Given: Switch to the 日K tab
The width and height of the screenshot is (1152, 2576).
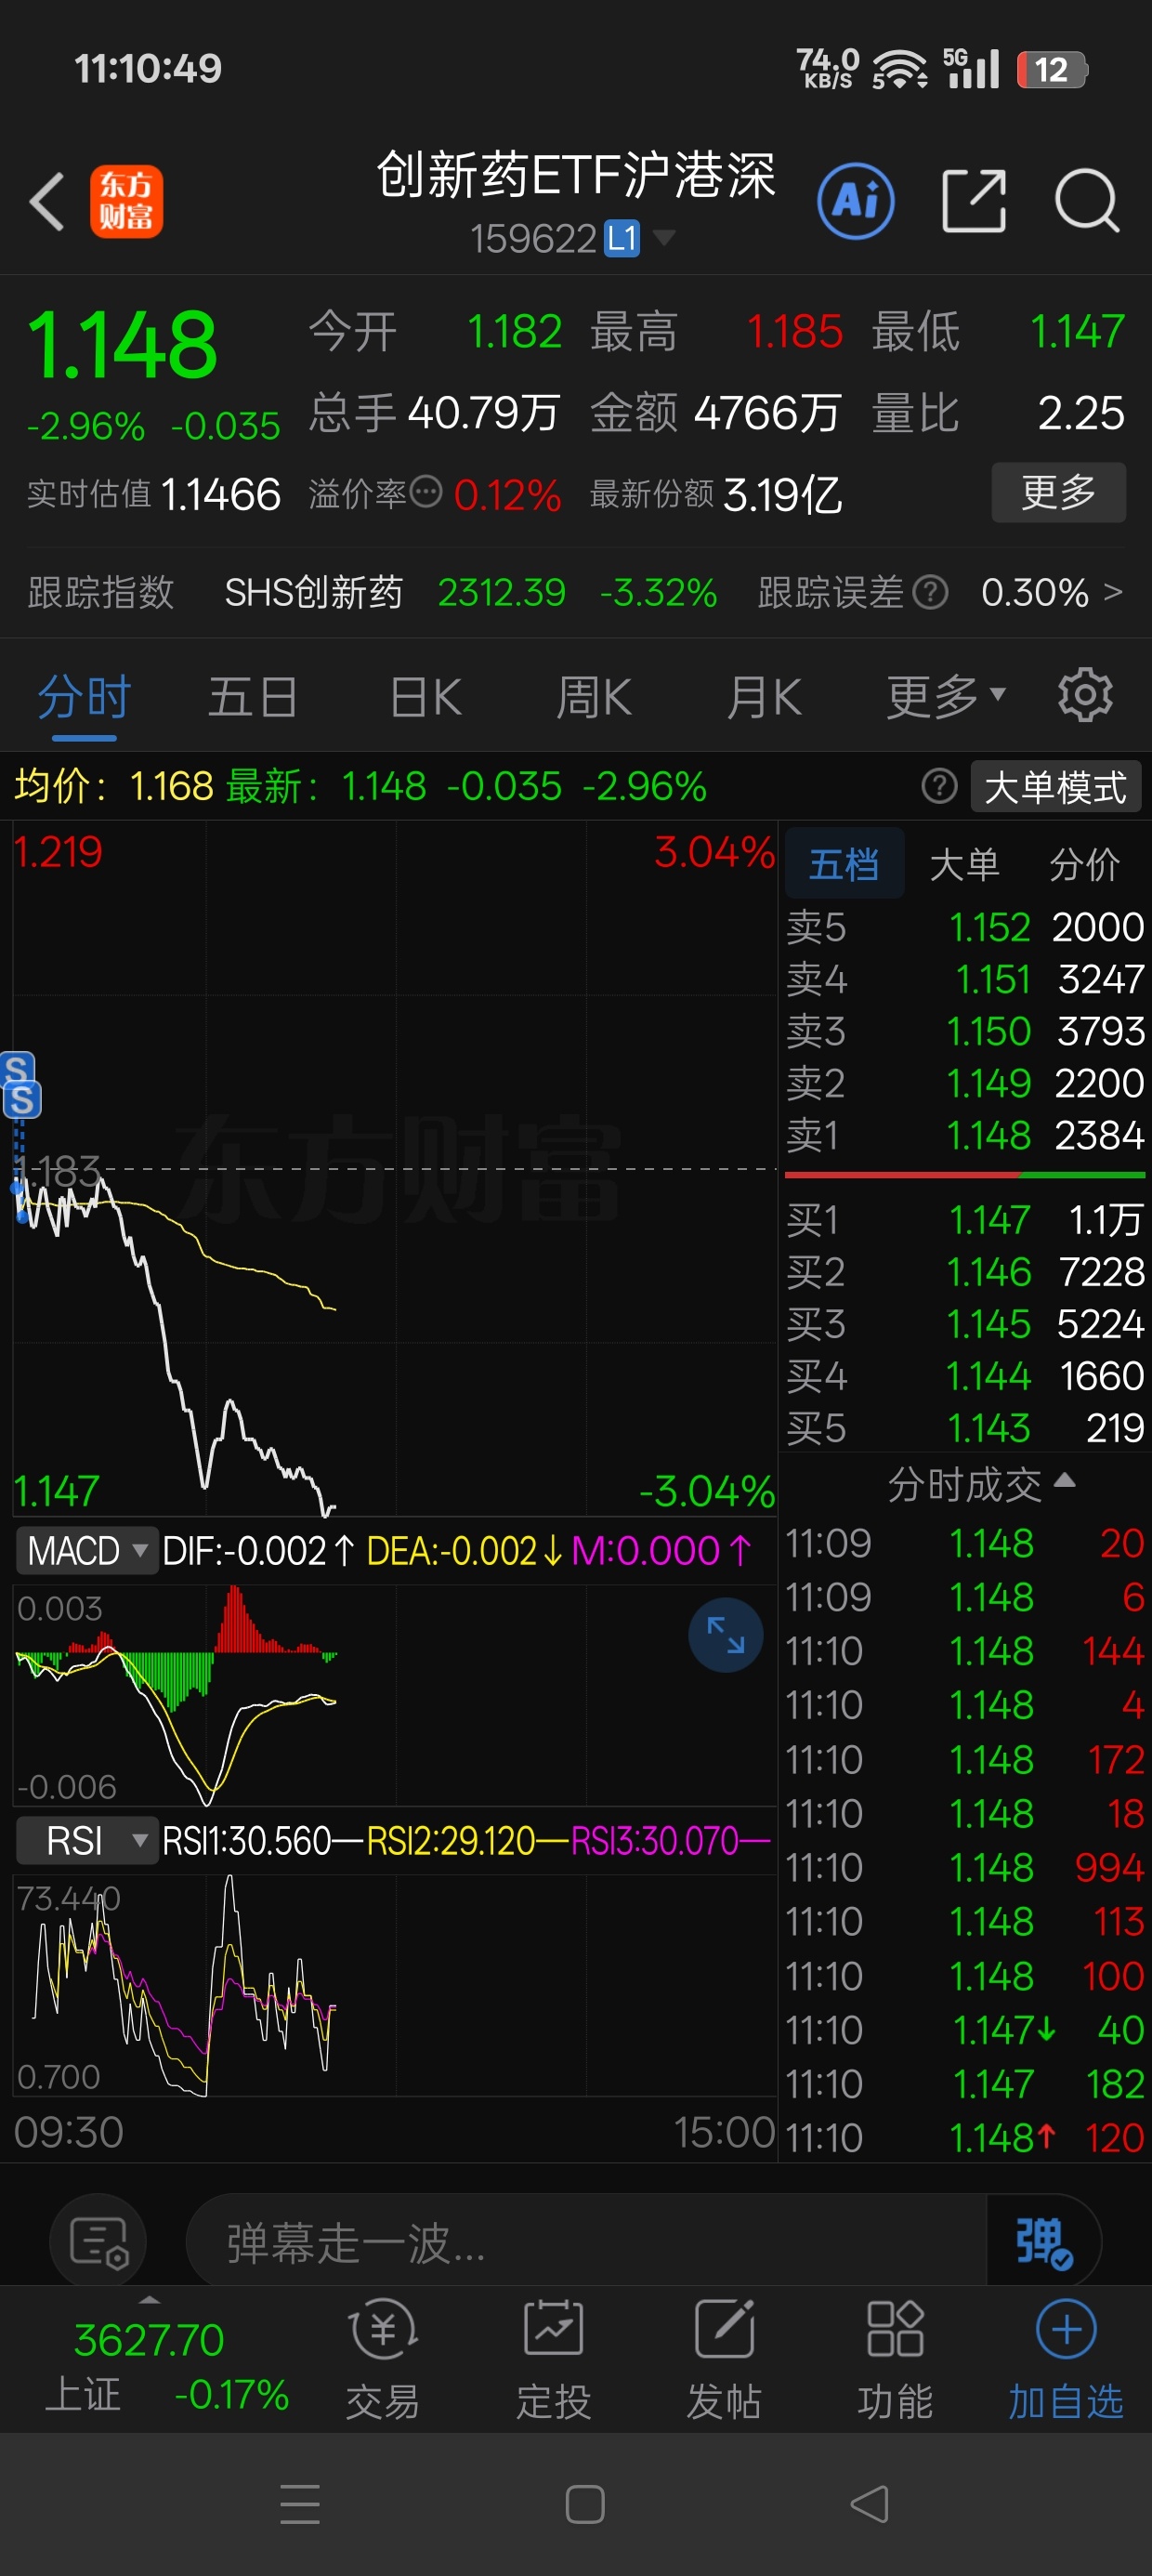Looking at the screenshot, I should pyautogui.click(x=426, y=696).
